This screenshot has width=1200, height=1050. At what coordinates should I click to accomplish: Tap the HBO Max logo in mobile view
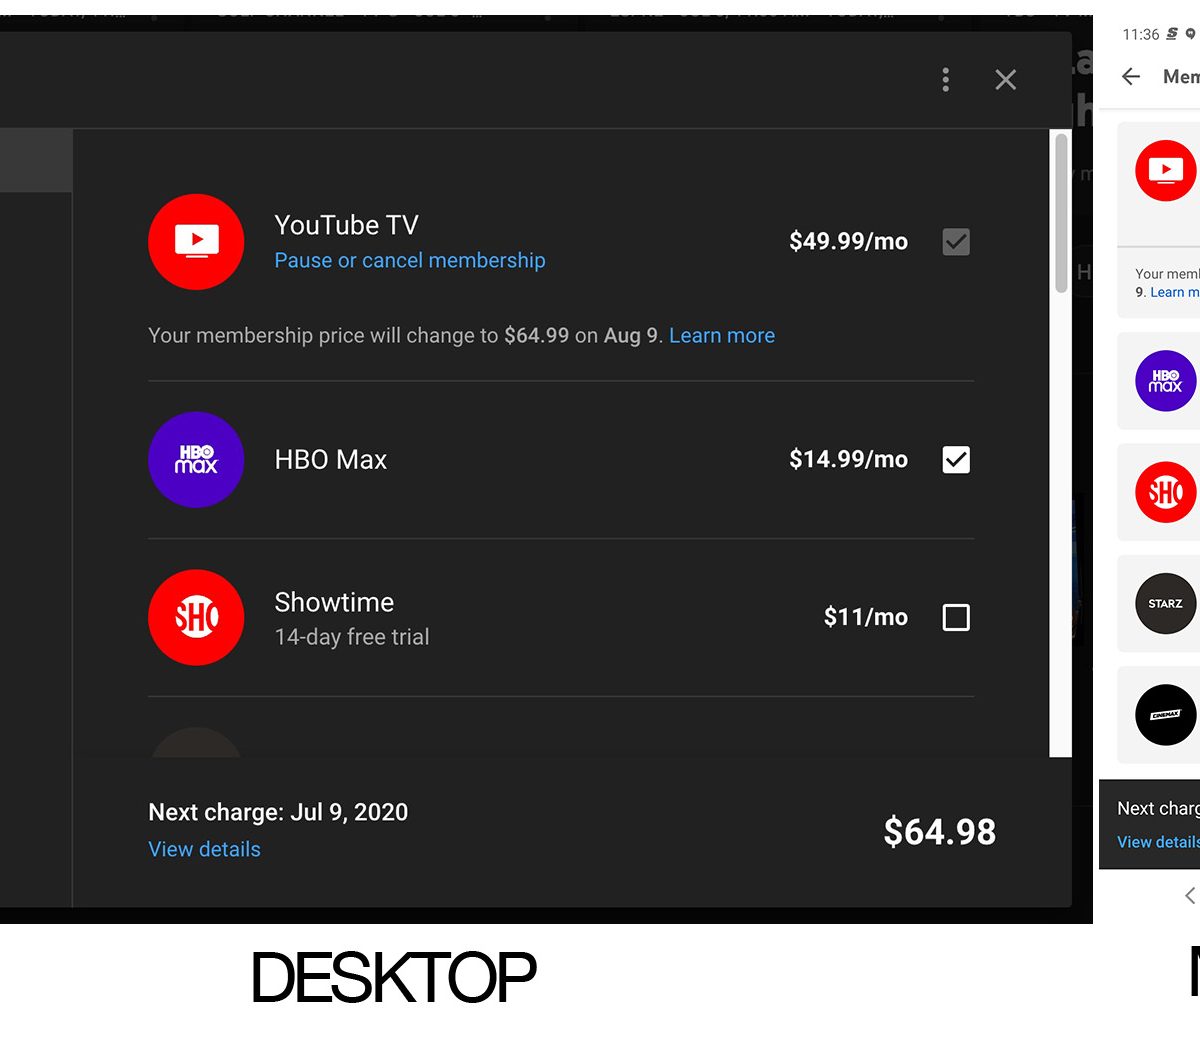click(1165, 381)
